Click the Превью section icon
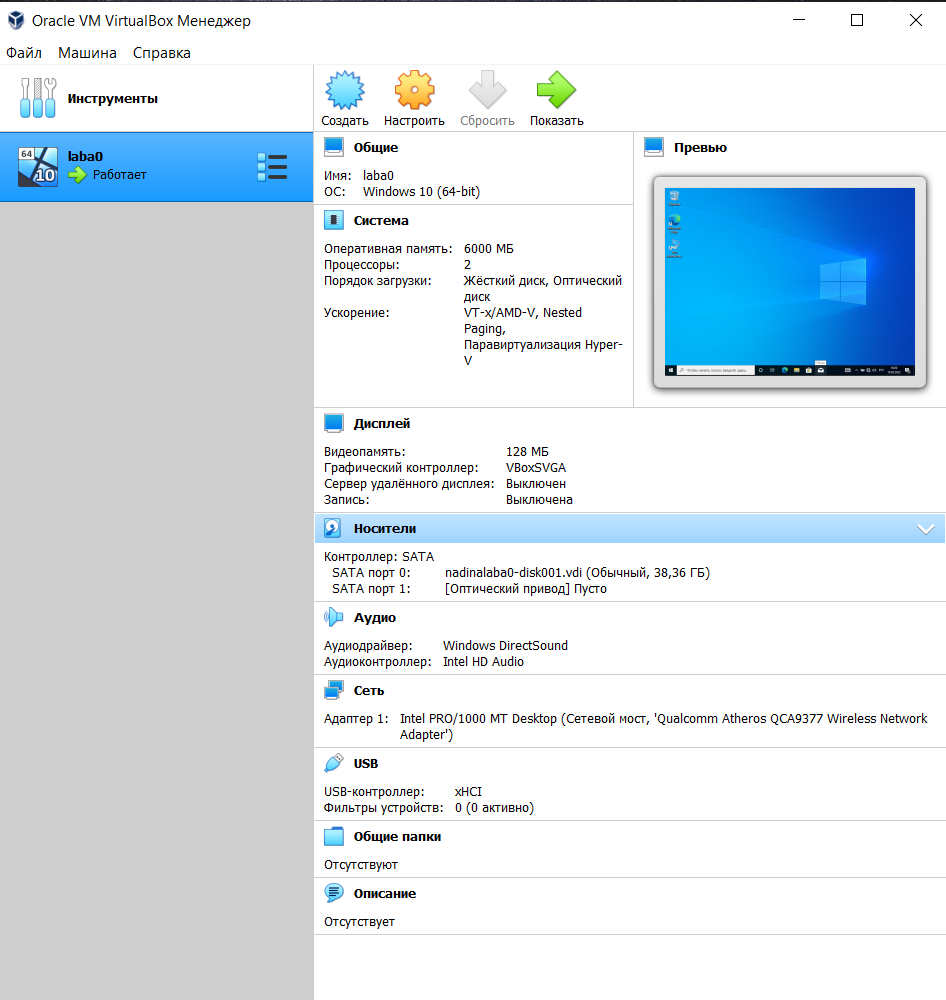946x1000 pixels. coord(654,147)
